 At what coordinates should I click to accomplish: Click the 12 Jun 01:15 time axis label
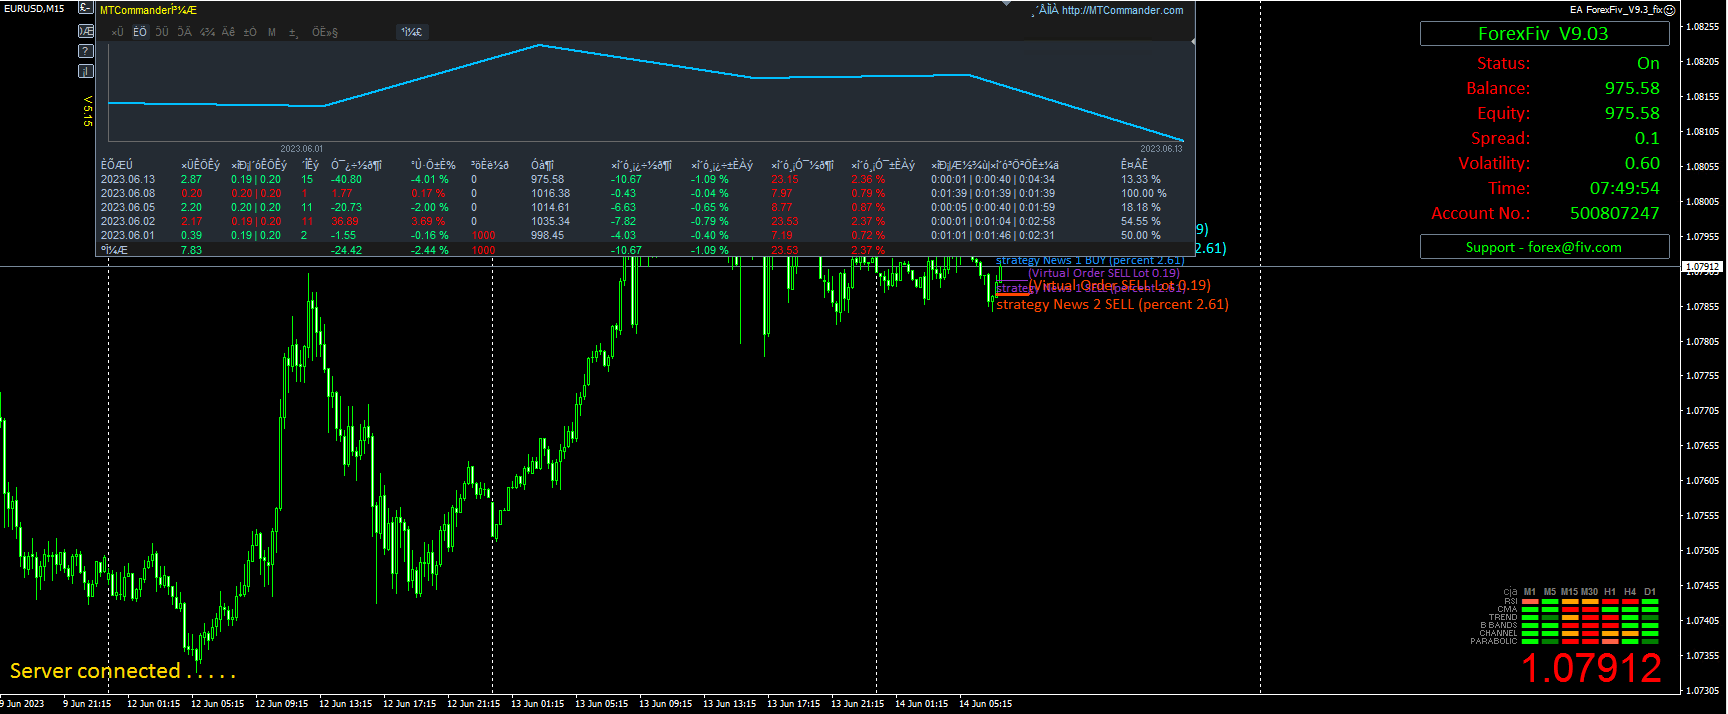coord(153,704)
